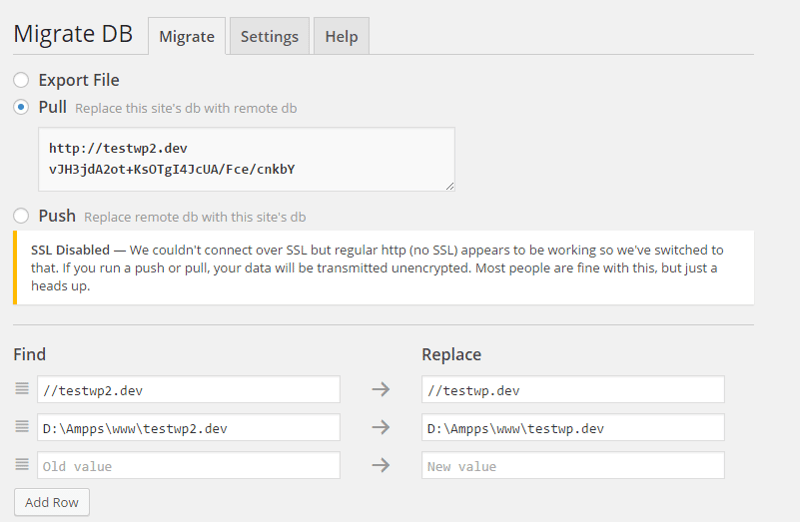Click the Replace column heading
This screenshot has height=522, width=800.
(x=452, y=355)
